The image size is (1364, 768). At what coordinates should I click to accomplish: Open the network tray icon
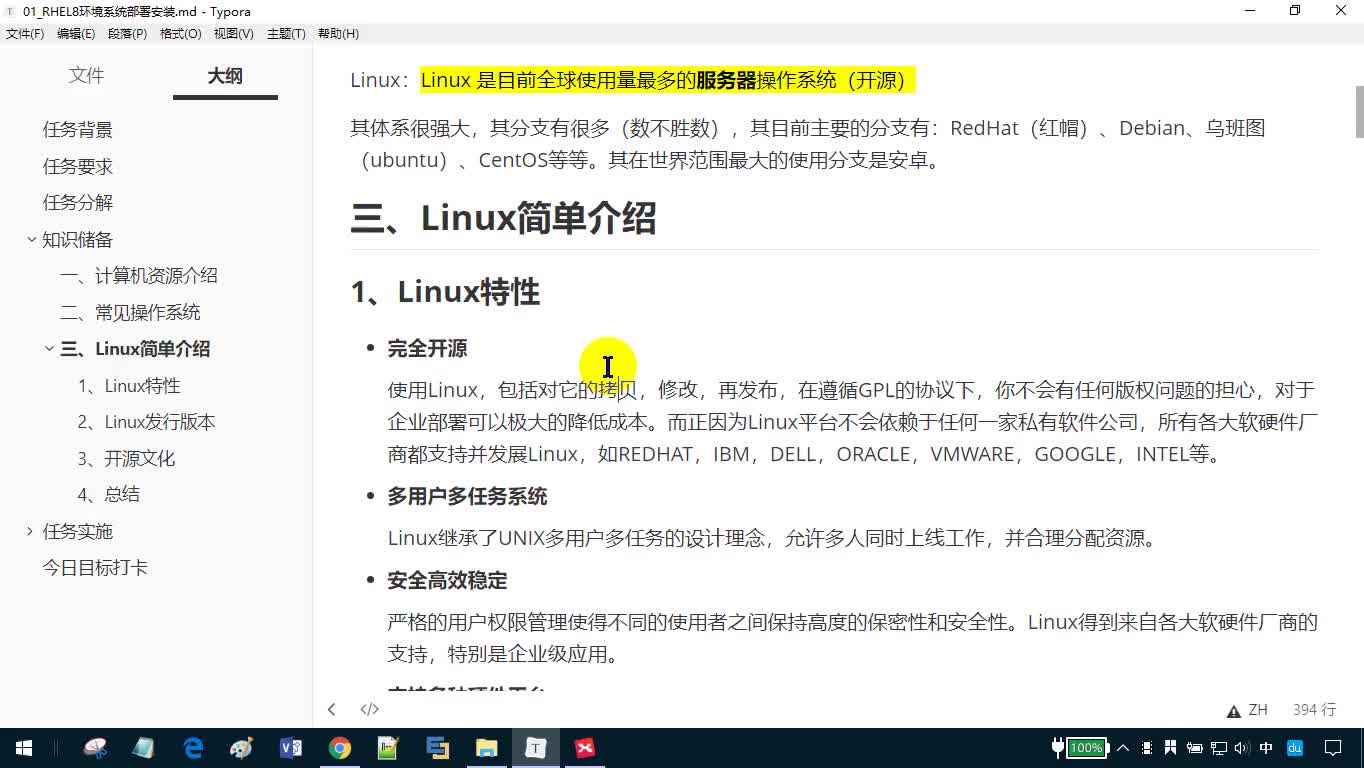pos(1218,748)
